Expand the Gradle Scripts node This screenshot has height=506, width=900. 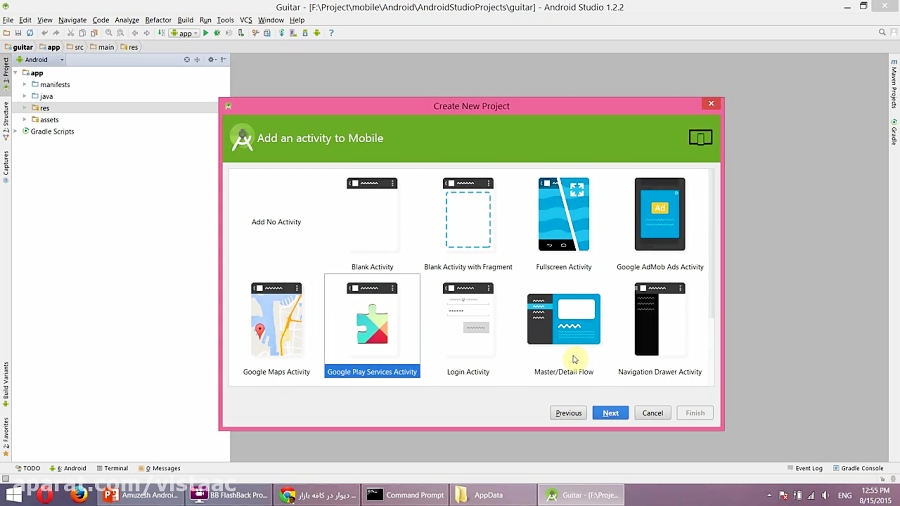(x=15, y=131)
